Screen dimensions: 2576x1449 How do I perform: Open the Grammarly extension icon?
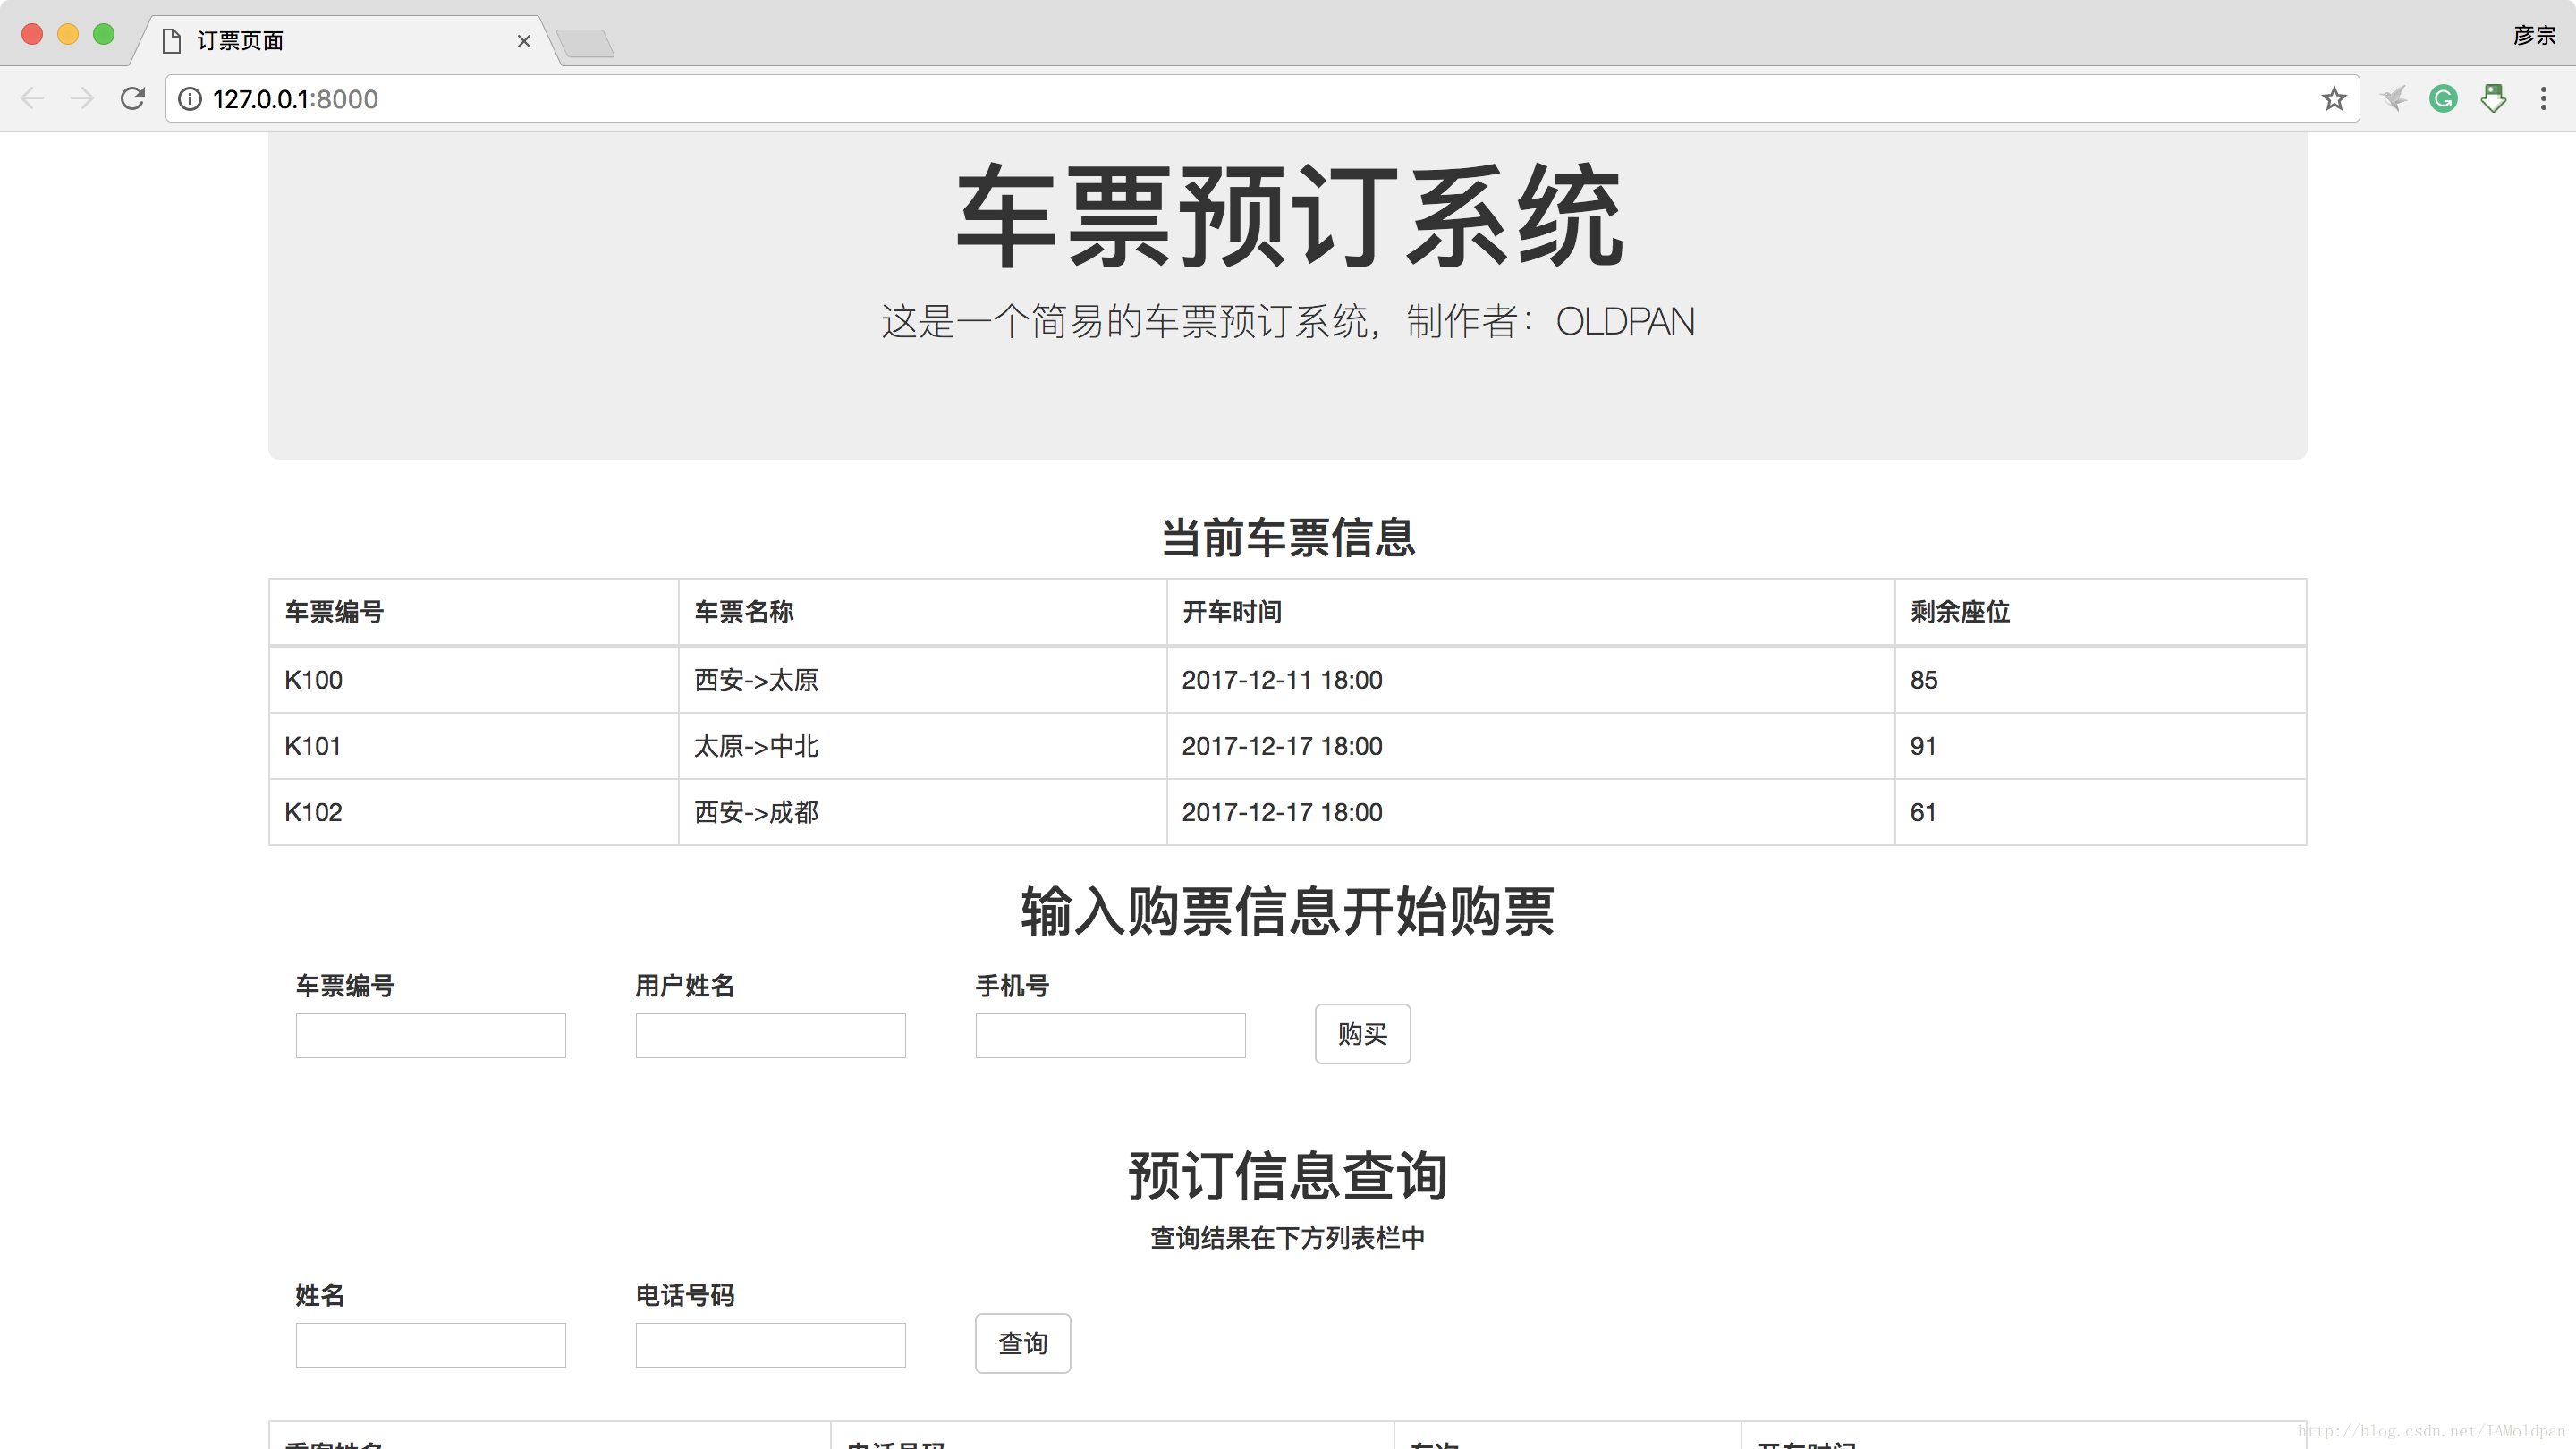pos(2443,98)
